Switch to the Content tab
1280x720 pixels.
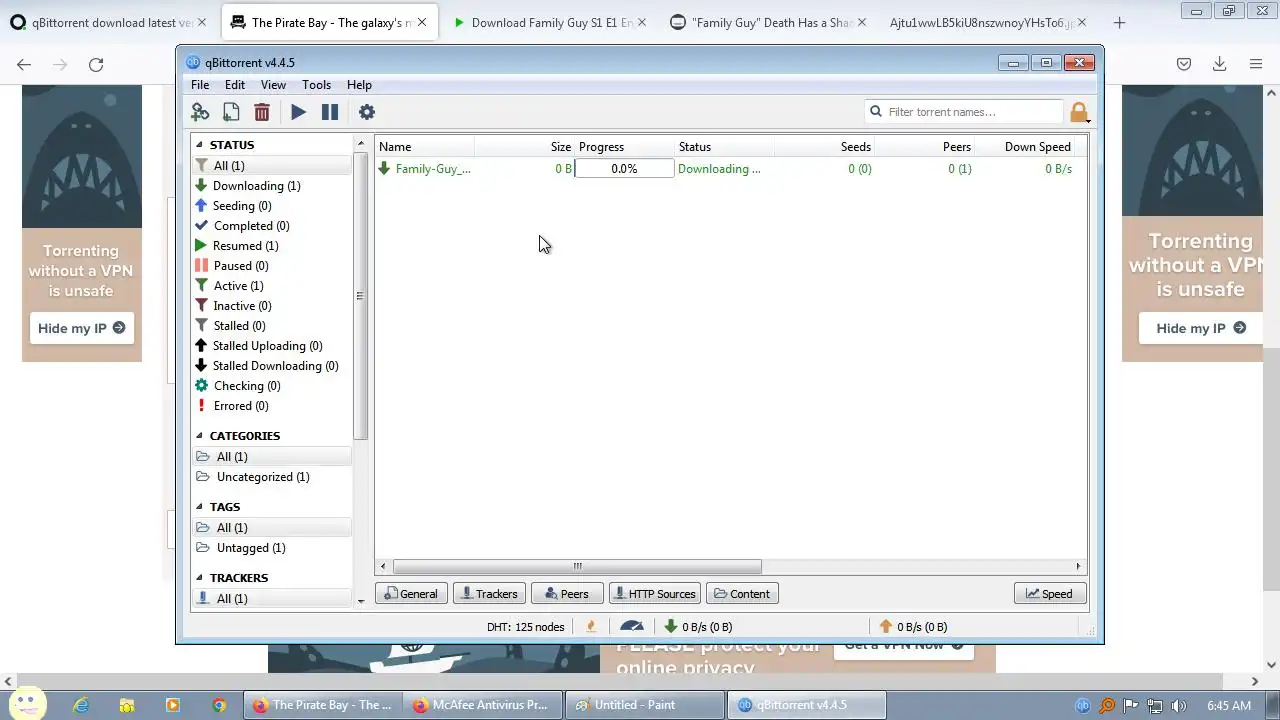[744, 594]
